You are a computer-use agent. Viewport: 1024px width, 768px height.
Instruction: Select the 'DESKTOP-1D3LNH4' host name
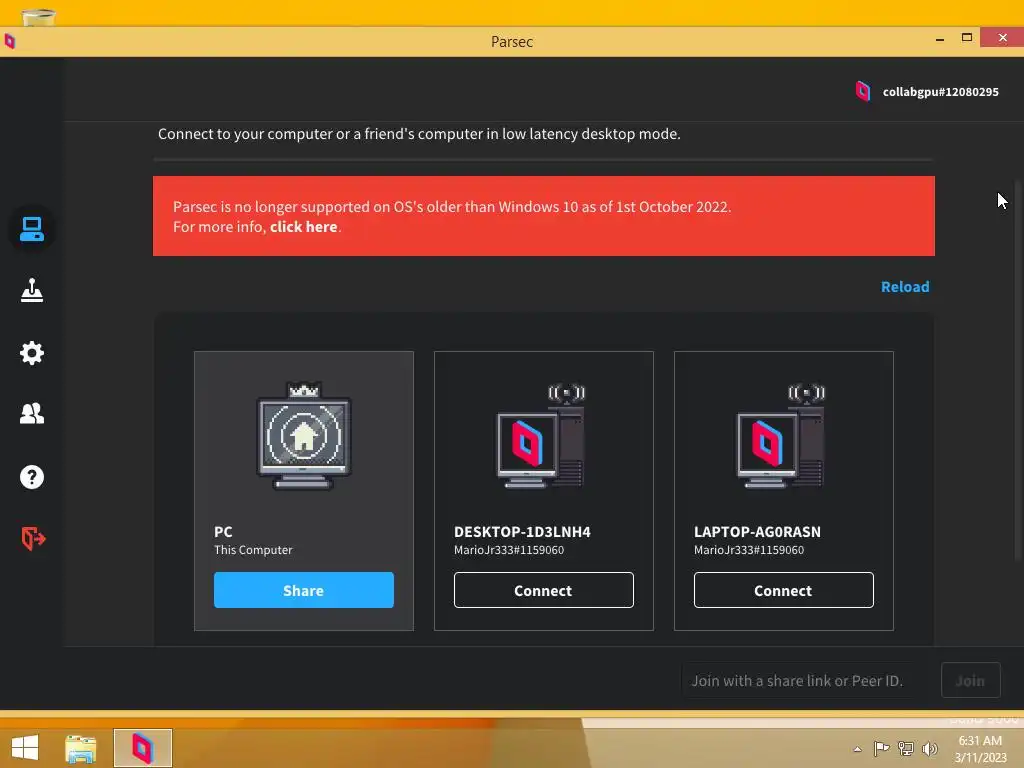(522, 532)
